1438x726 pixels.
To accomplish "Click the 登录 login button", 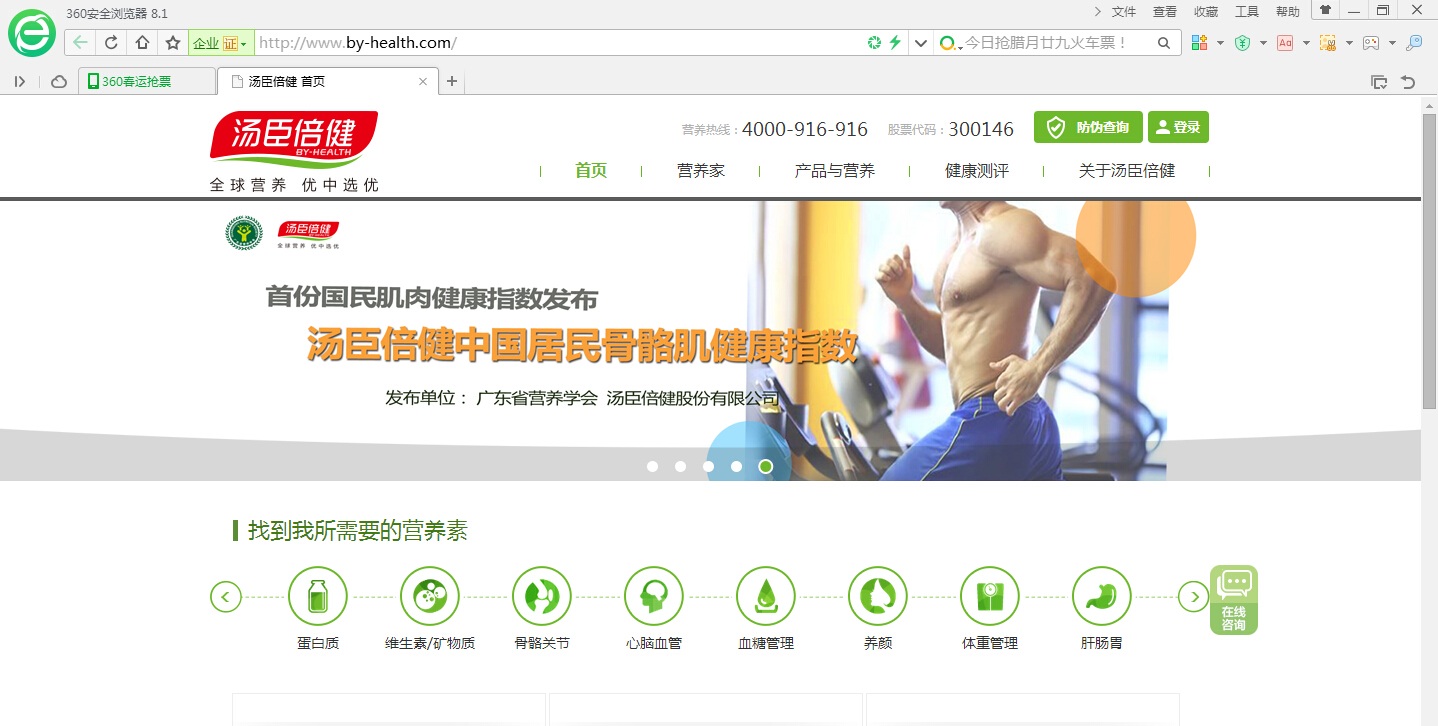I will pyautogui.click(x=1178, y=127).
